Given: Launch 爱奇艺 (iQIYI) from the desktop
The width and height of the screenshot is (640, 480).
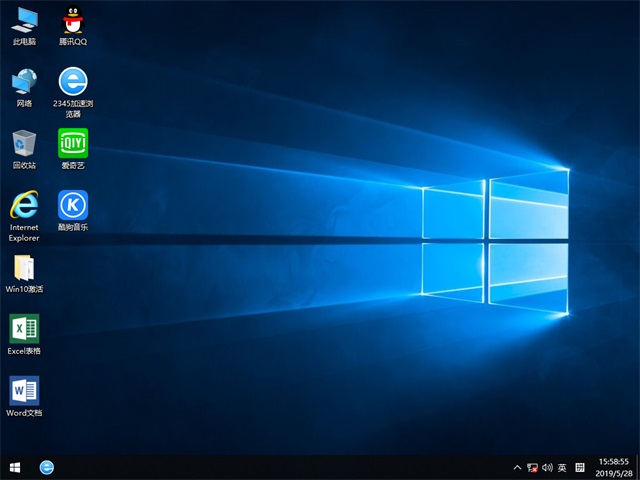Looking at the screenshot, I should (x=72, y=143).
